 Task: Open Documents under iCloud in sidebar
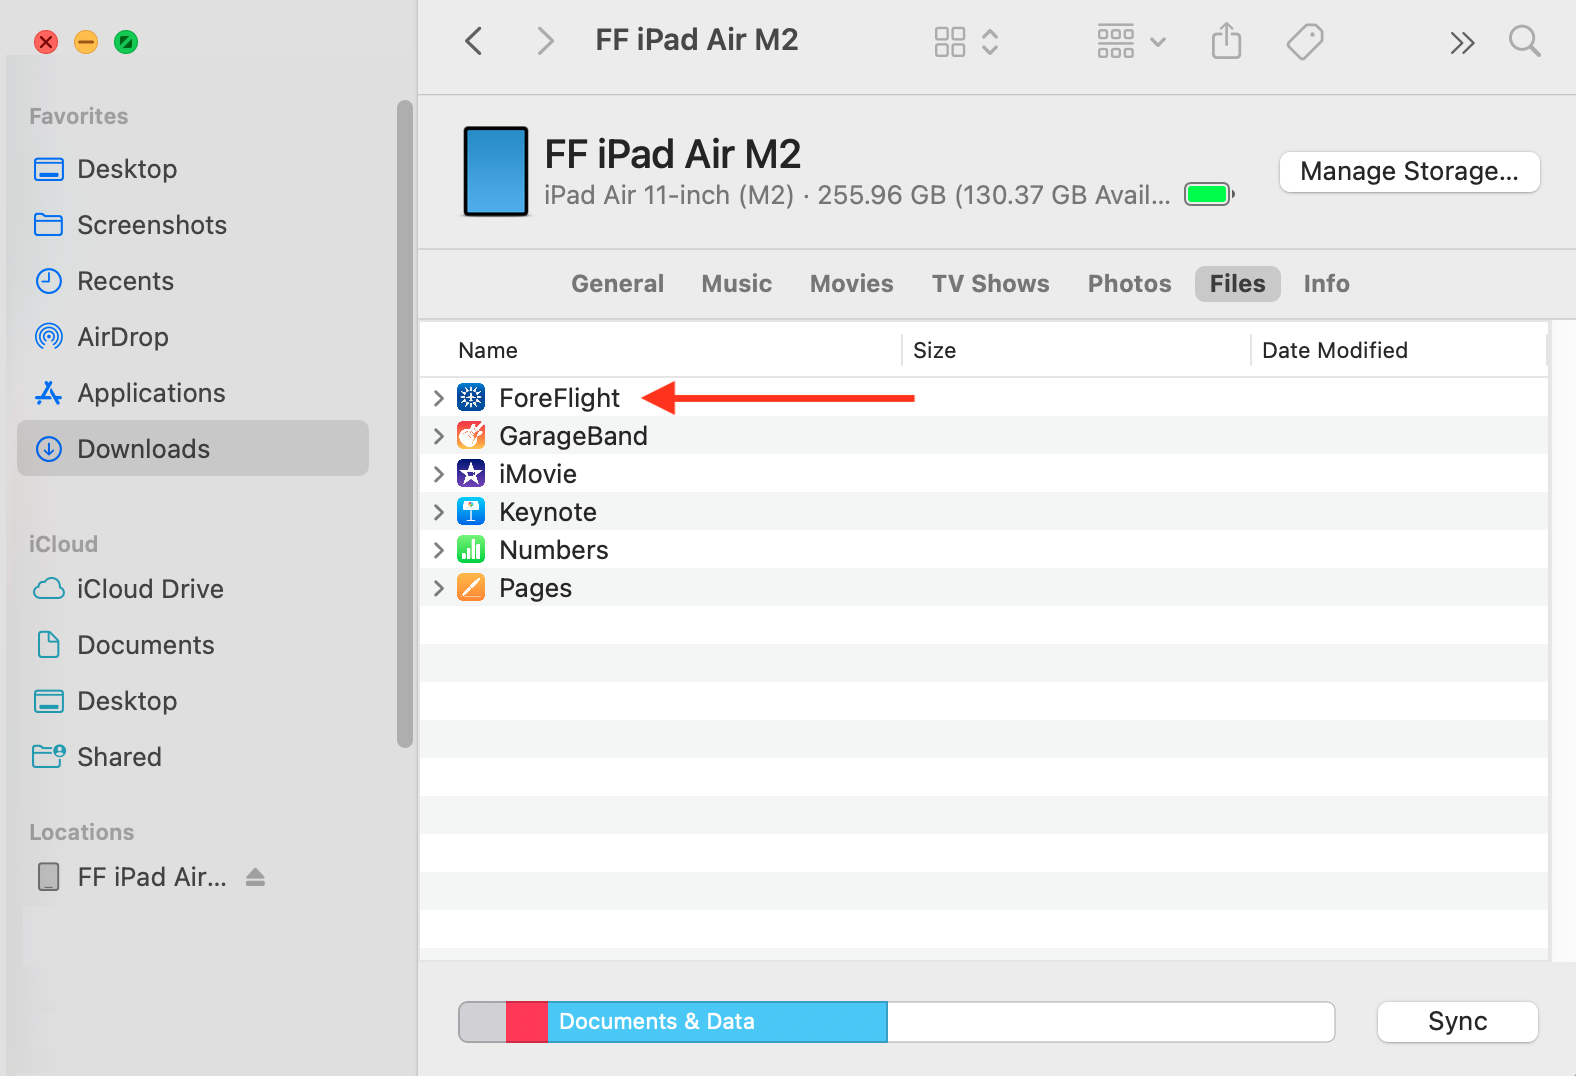(x=193, y=645)
